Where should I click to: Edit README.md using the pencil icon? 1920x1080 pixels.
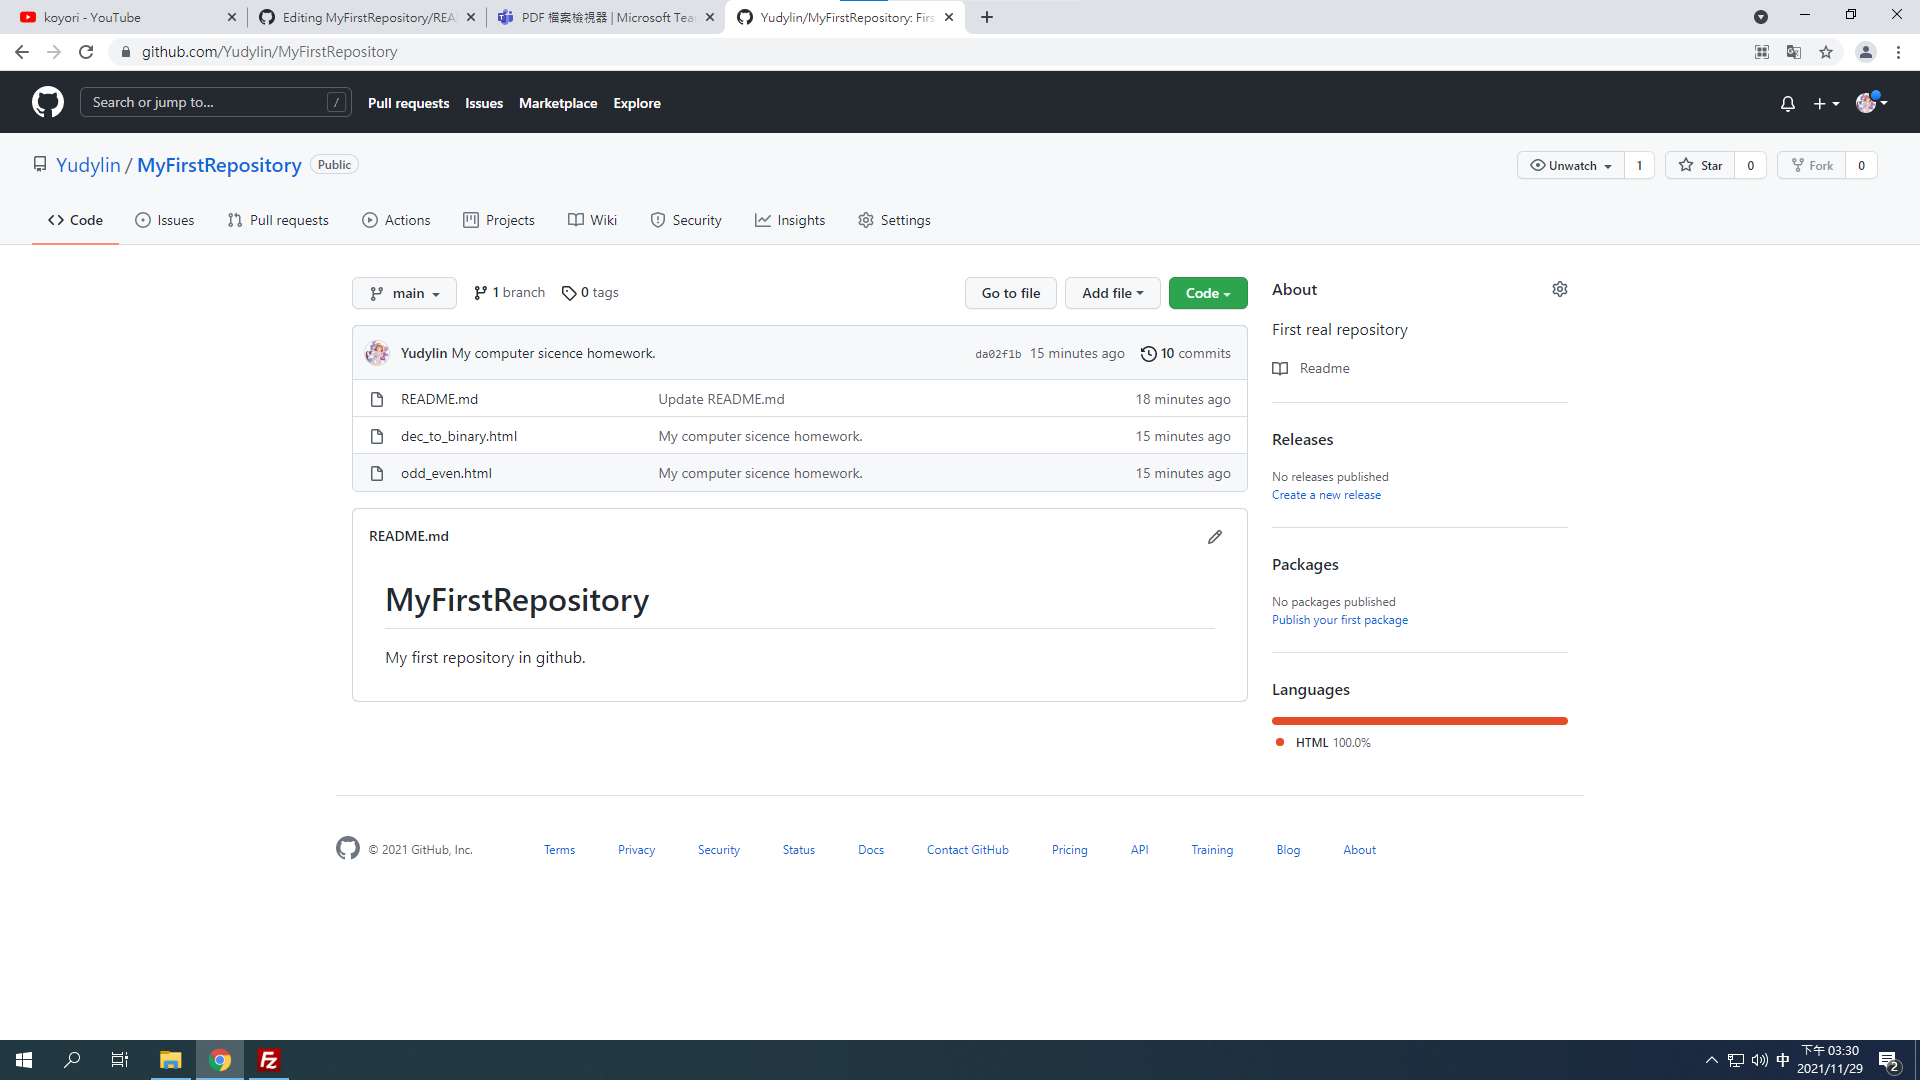pyautogui.click(x=1215, y=537)
